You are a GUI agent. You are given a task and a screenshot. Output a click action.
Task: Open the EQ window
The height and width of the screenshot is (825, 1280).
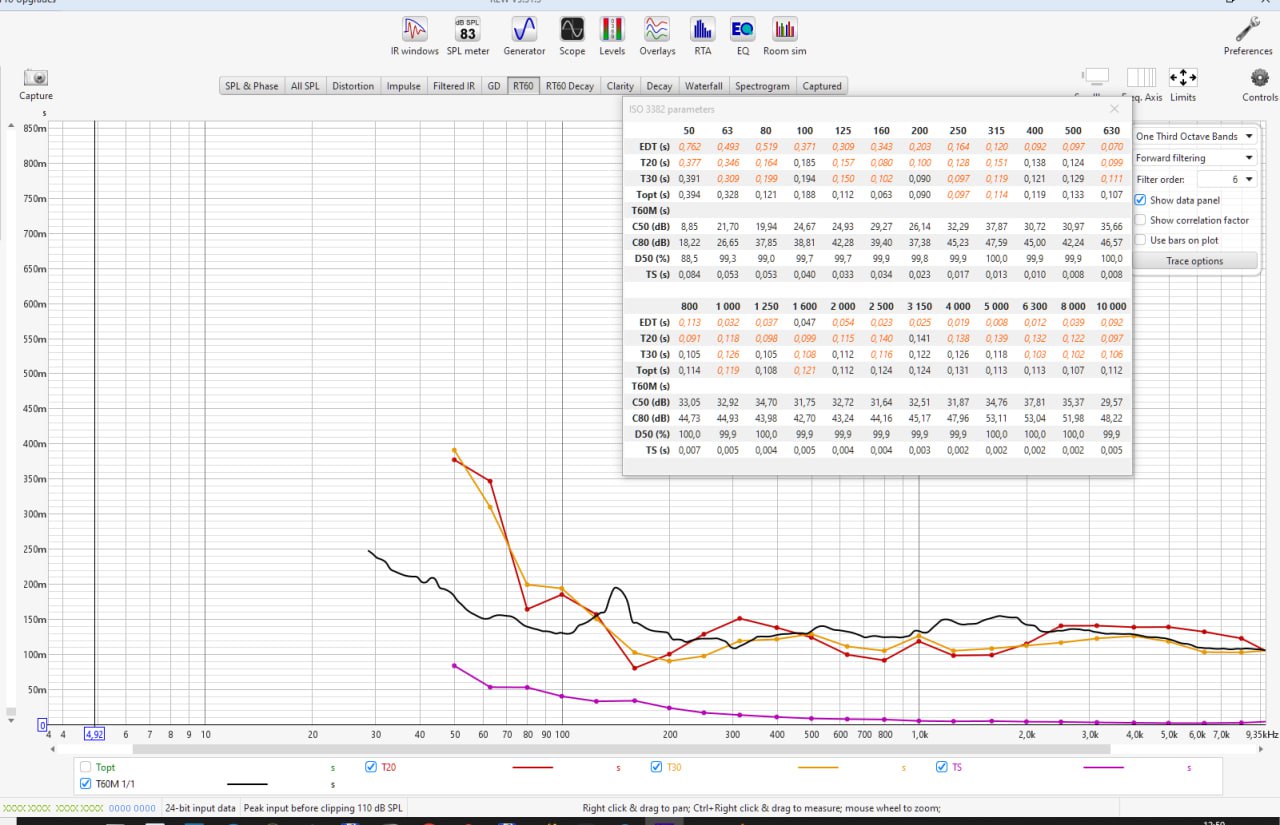pyautogui.click(x=742, y=36)
